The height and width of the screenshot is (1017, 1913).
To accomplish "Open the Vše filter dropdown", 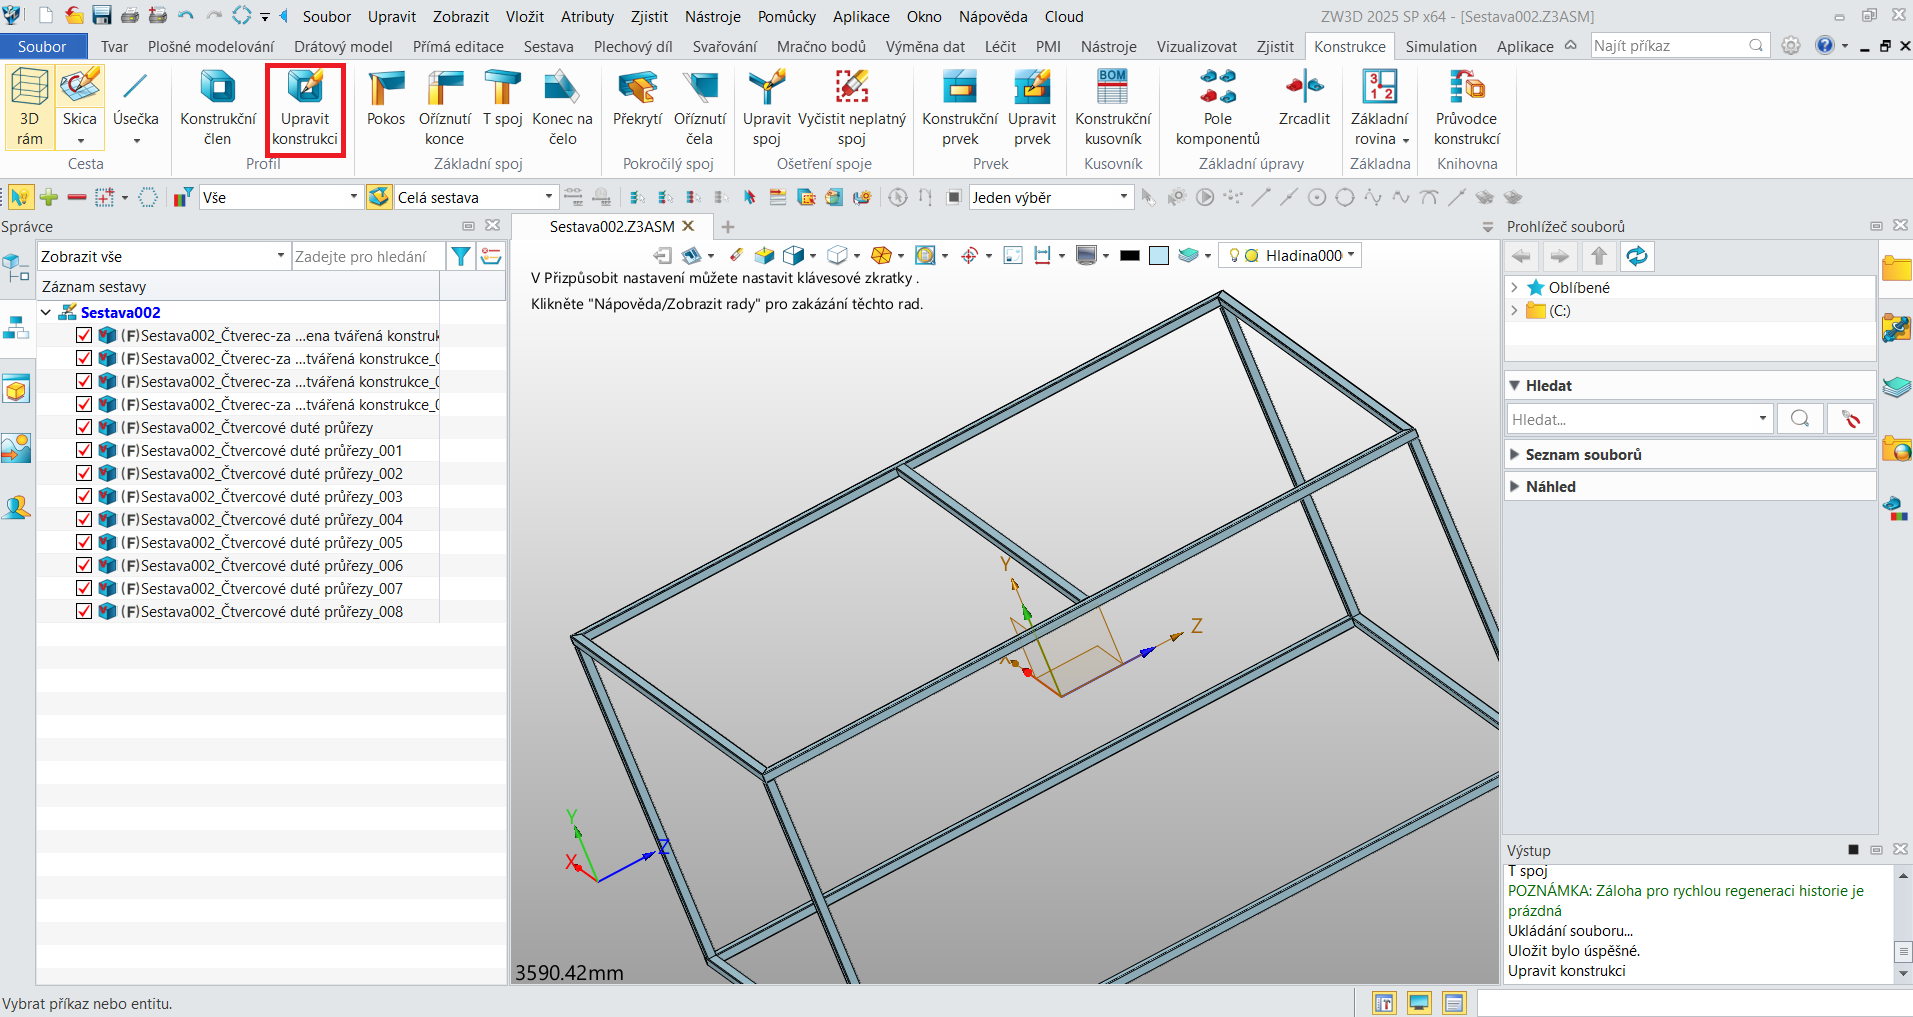I will 280,198.
